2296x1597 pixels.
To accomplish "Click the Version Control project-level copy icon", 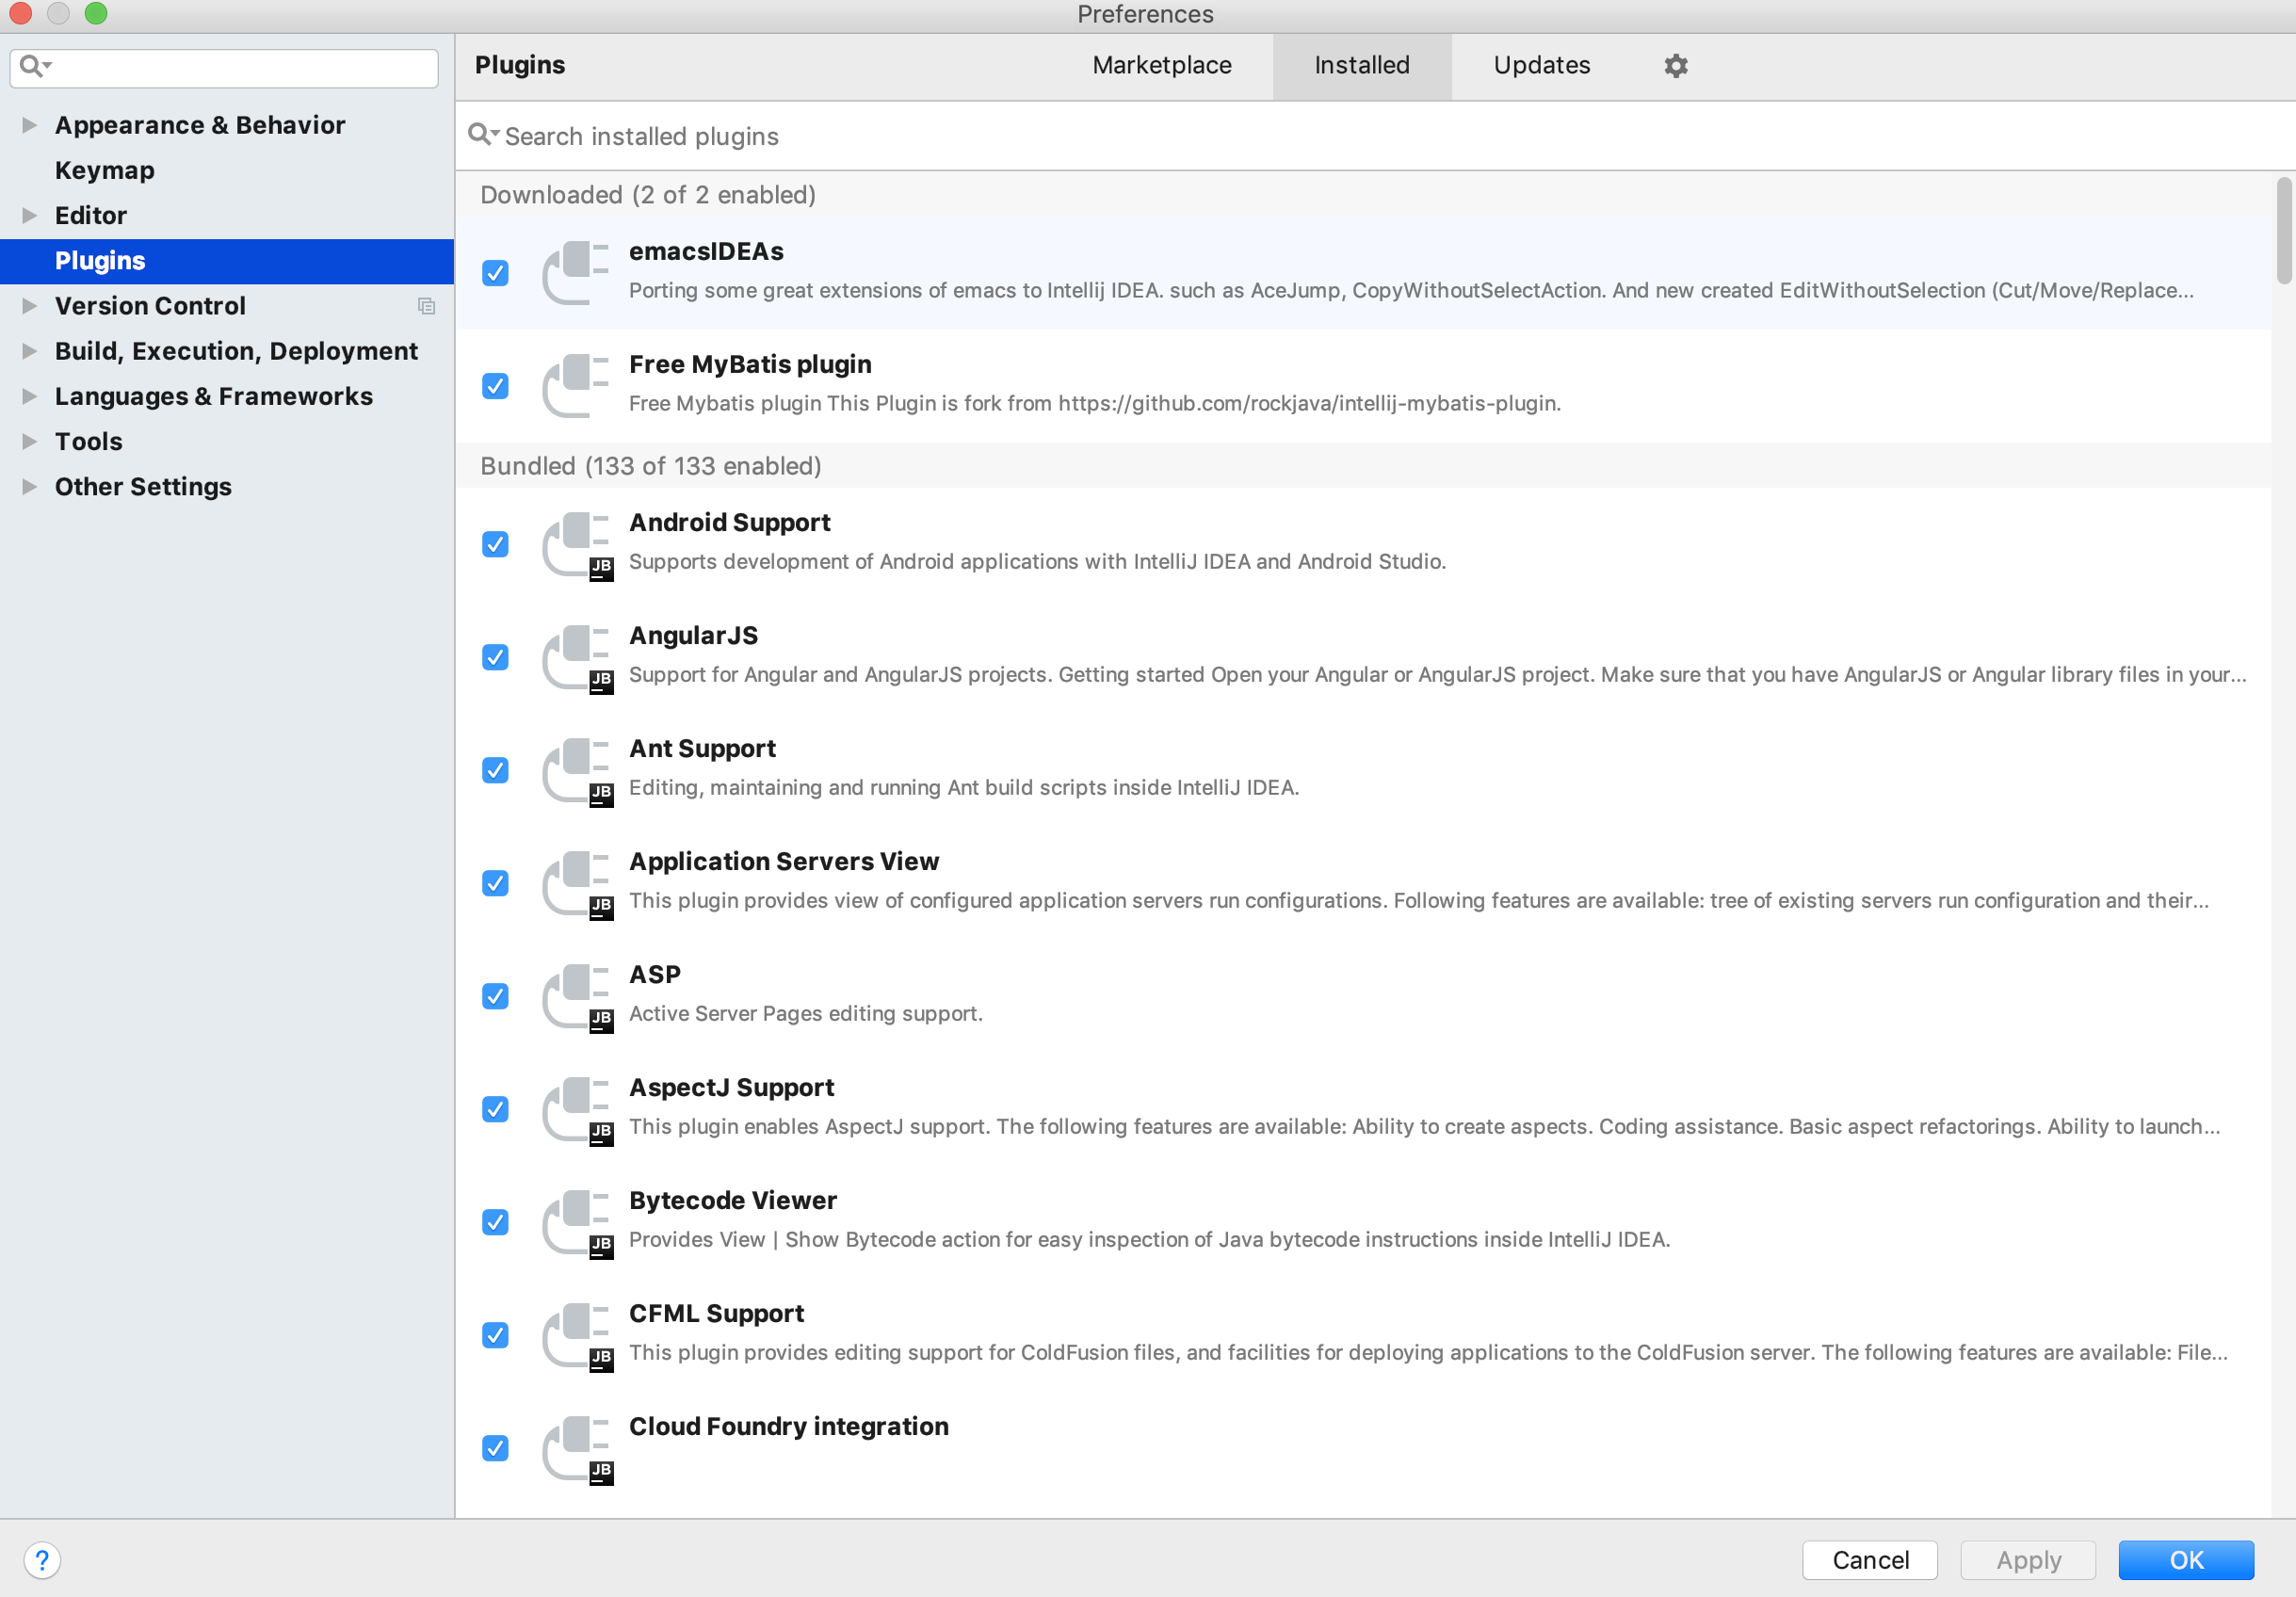I will tap(426, 306).
